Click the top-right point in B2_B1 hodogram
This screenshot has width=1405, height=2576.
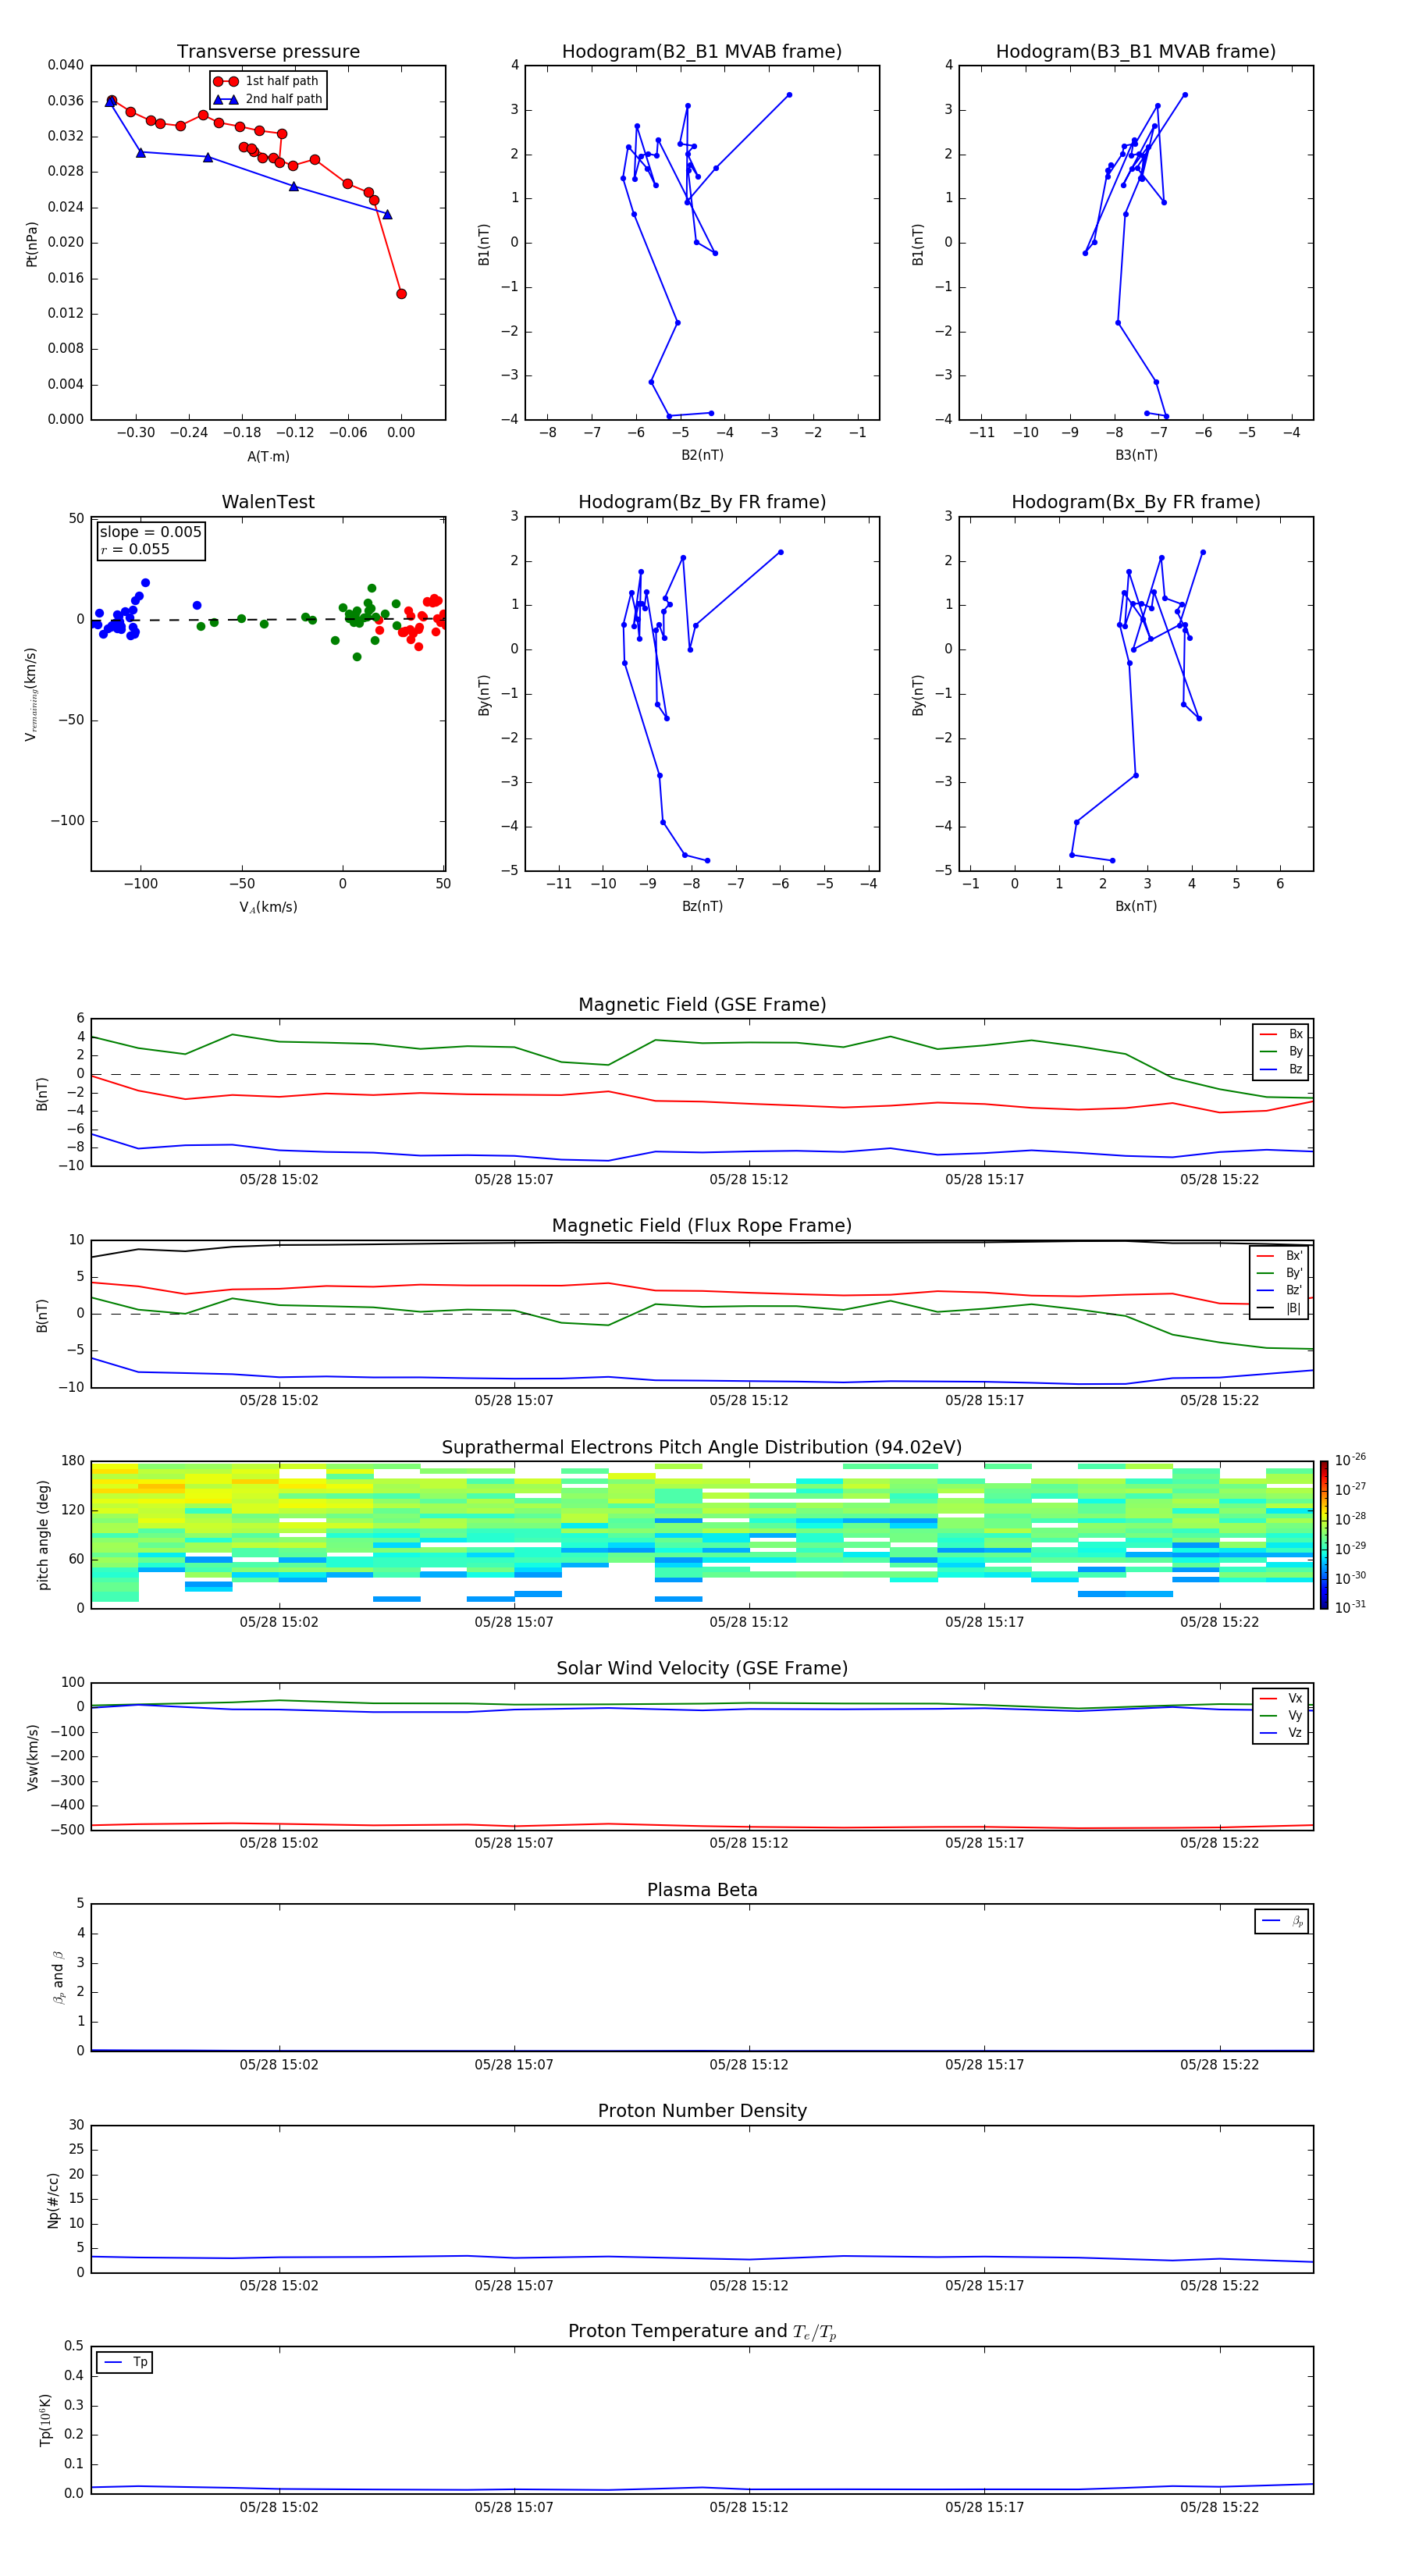789,95
